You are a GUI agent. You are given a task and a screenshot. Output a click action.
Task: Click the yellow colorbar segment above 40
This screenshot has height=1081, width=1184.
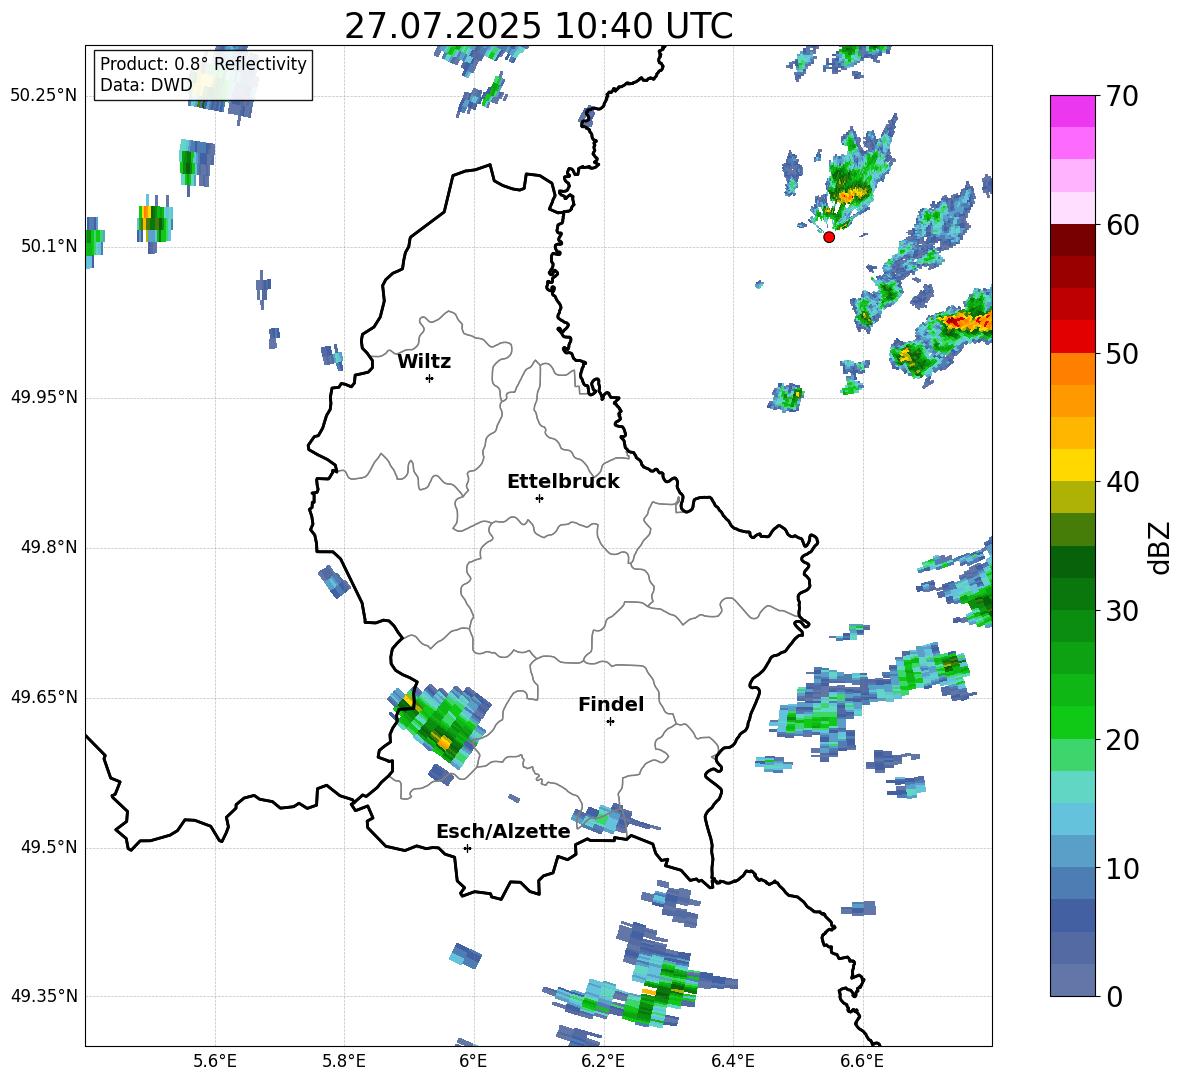tap(1072, 466)
